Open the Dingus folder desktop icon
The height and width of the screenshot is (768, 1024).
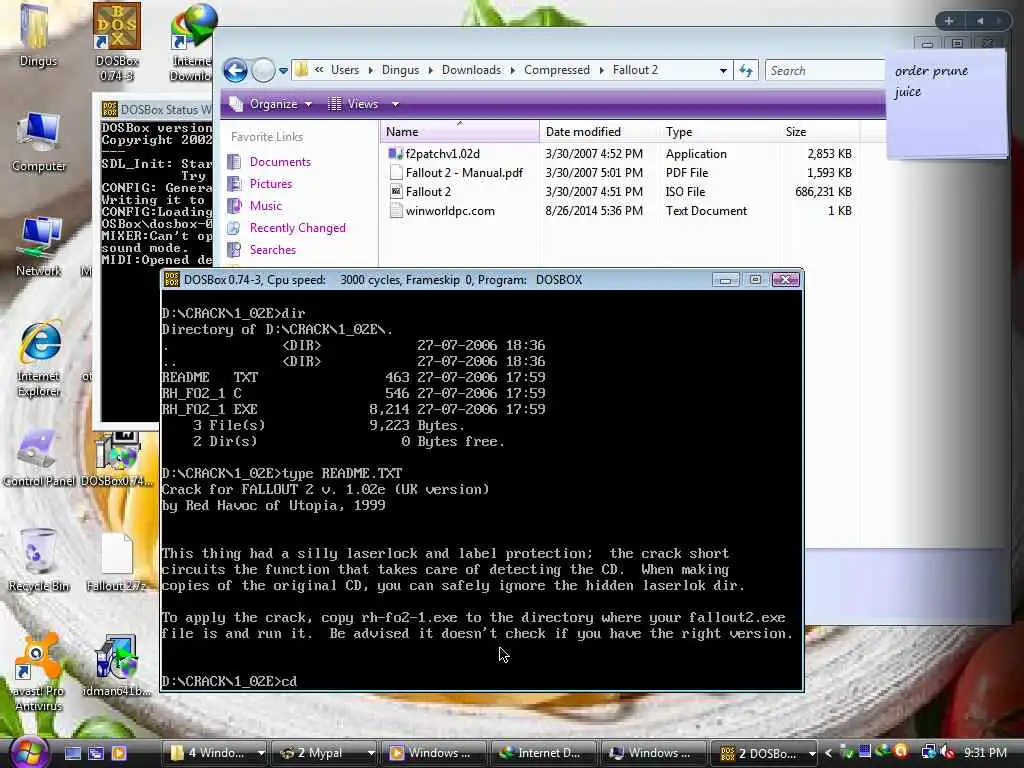pyautogui.click(x=37, y=34)
